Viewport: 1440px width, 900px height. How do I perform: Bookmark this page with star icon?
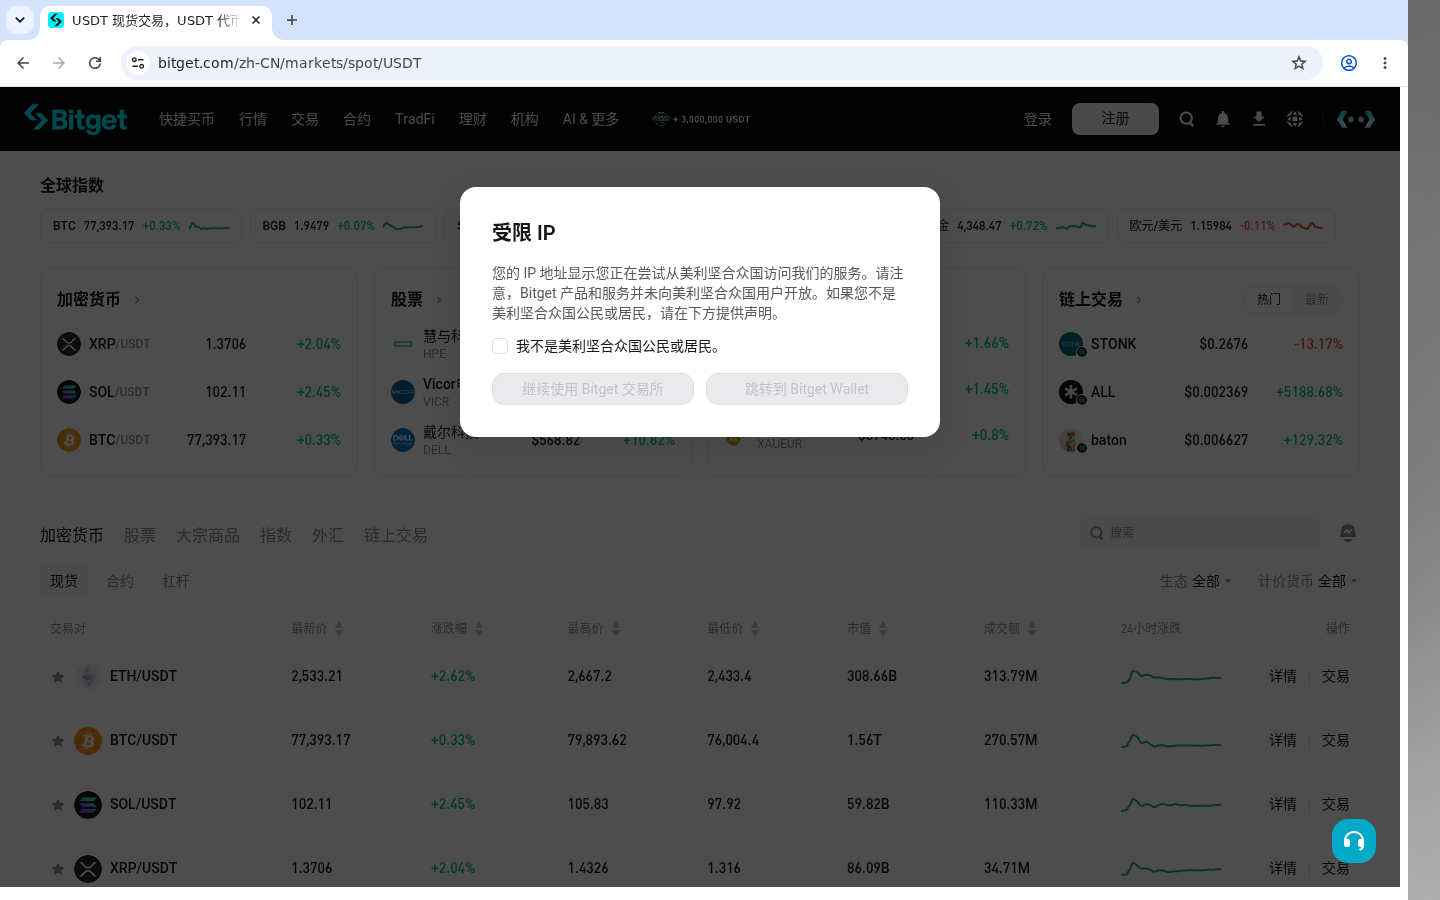(x=1299, y=63)
